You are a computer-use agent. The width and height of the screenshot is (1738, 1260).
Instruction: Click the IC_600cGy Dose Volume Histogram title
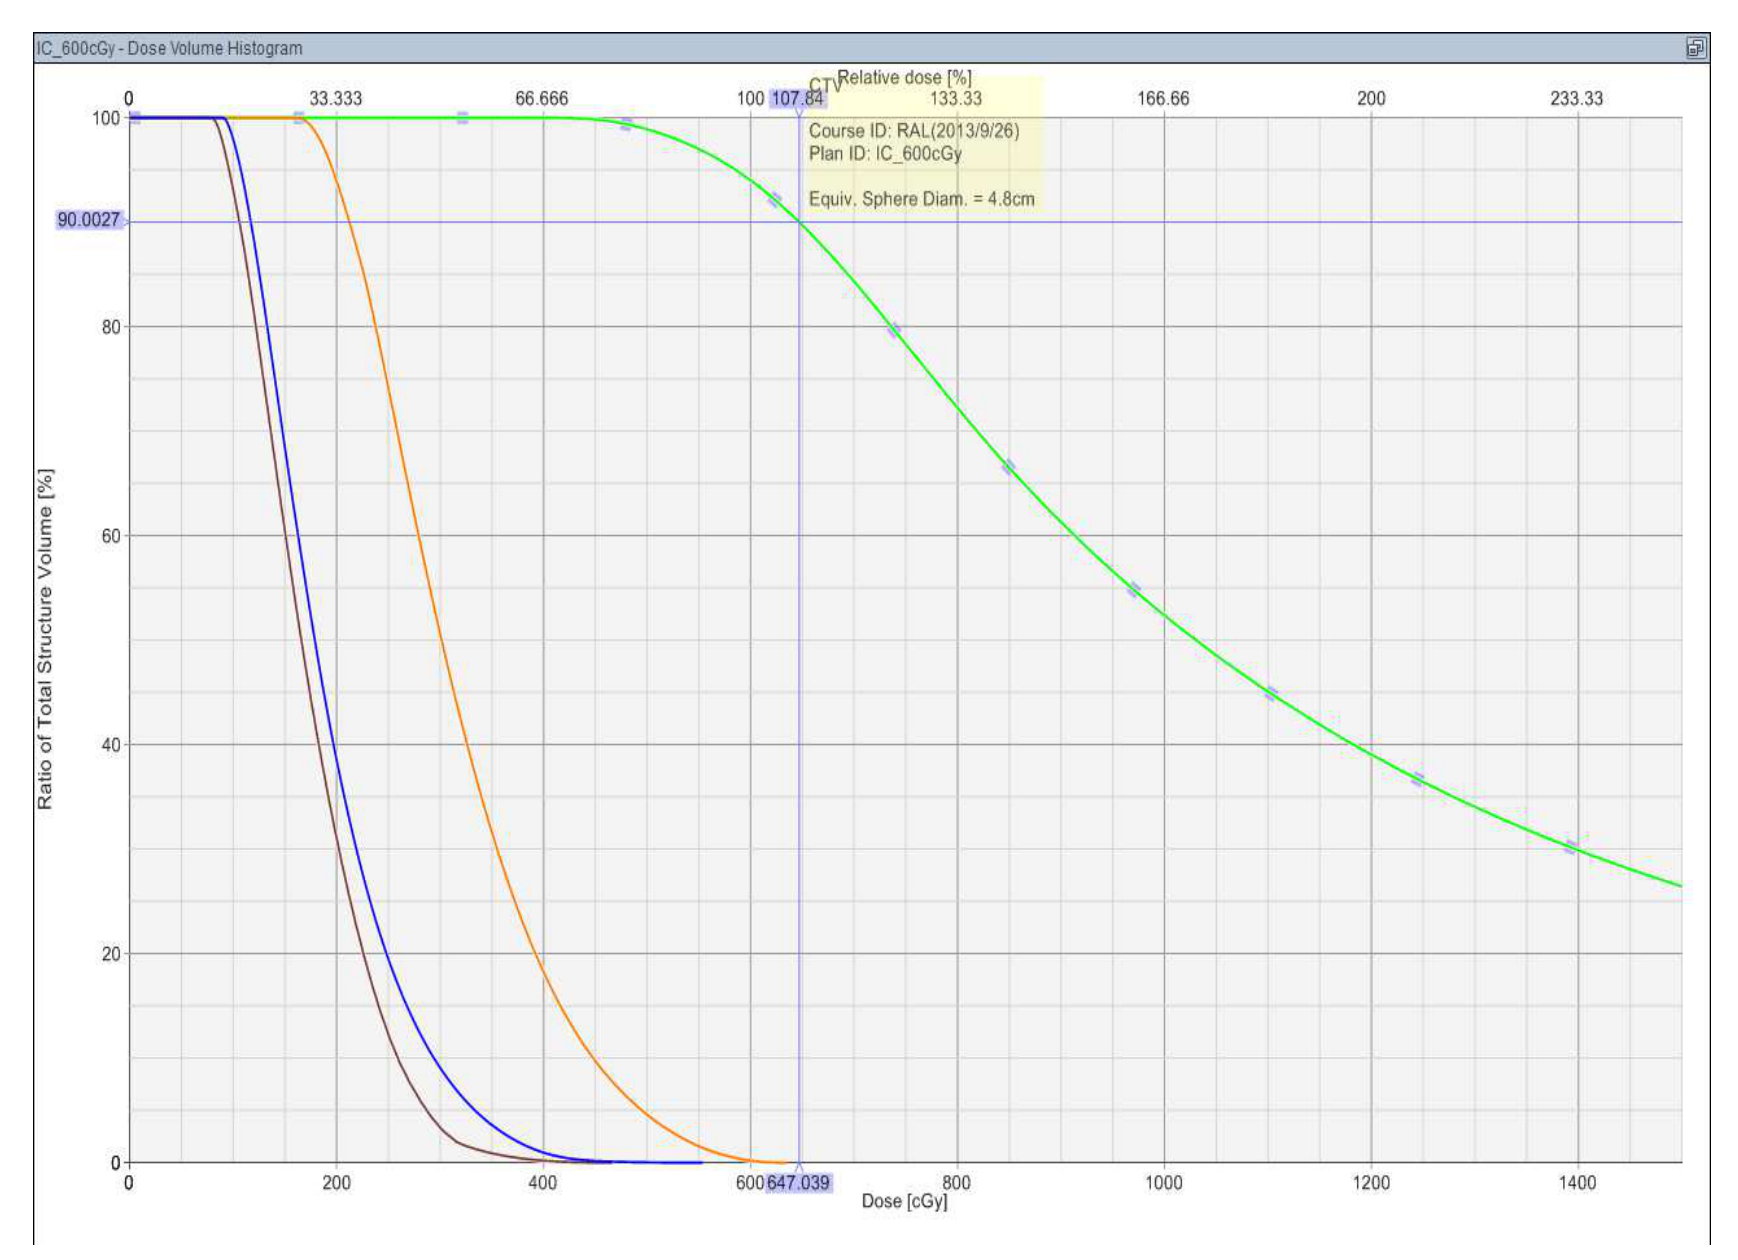tap(169, 48)
